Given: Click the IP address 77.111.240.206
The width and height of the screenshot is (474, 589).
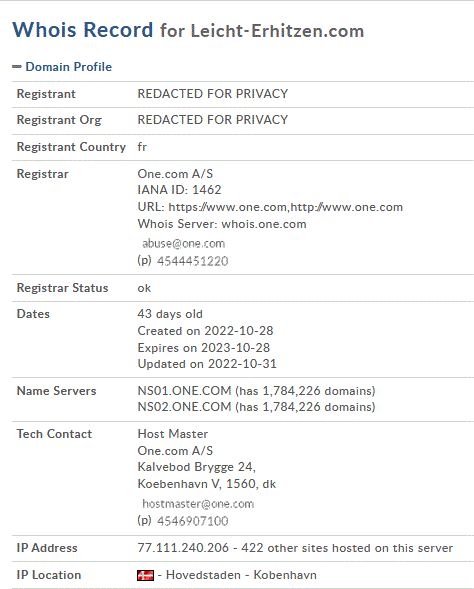Looking at the screenshot, I should pos(183,548).
